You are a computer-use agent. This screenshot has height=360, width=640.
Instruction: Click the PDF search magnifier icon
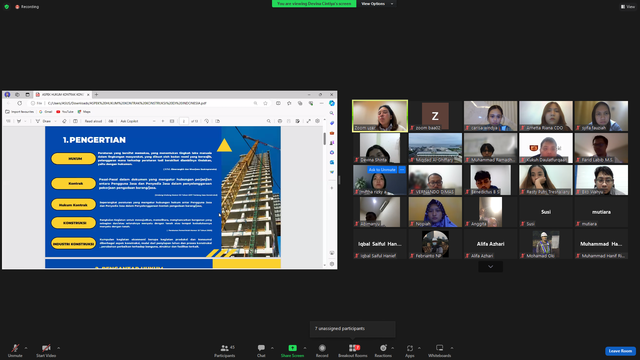[x=269, y=121]
